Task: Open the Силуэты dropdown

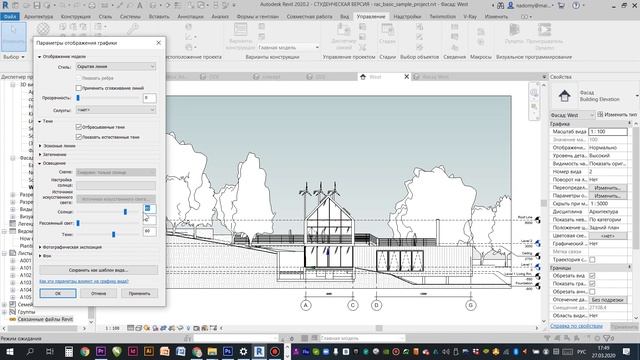Action: click(116, 110)
